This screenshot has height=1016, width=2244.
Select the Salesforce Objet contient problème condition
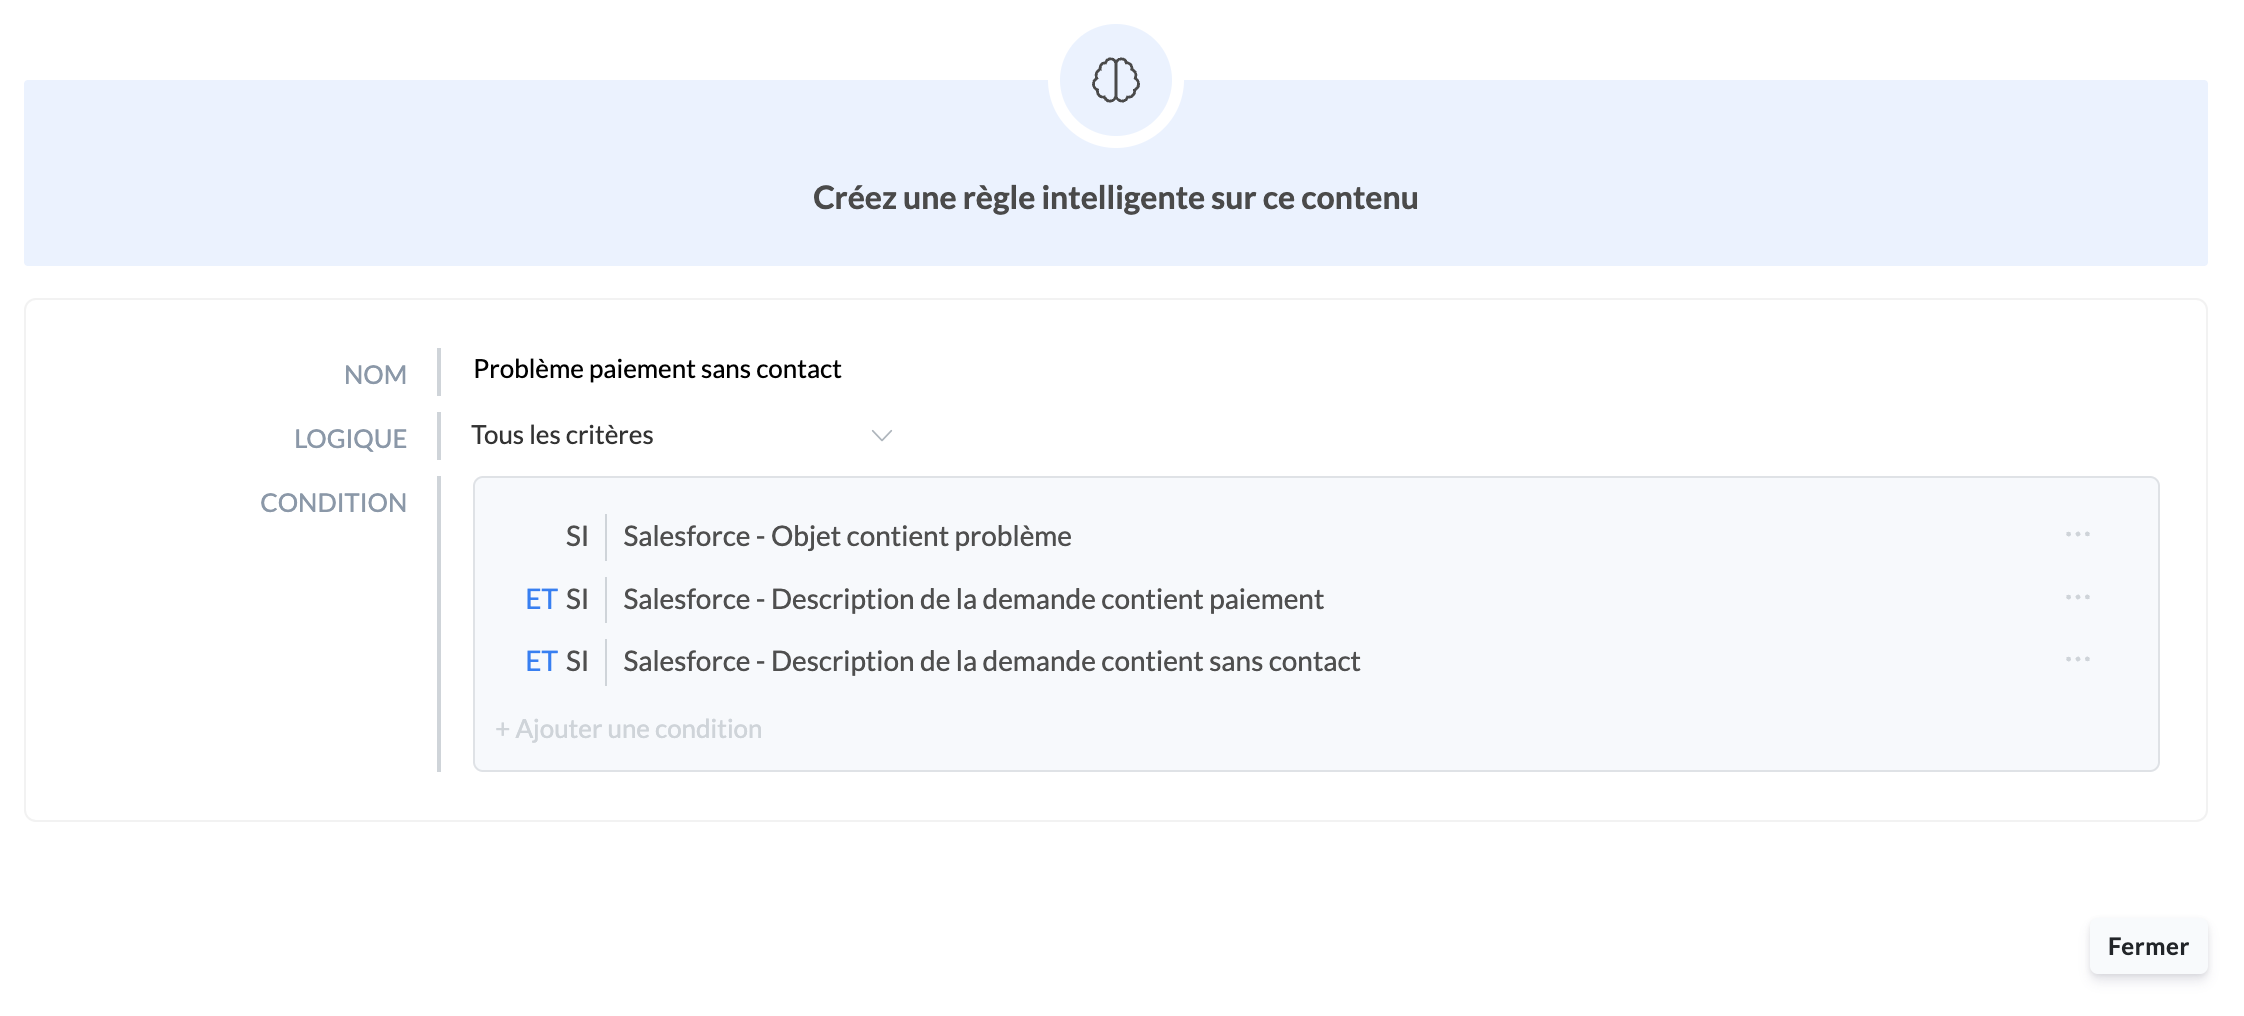(x=847, y=535)
